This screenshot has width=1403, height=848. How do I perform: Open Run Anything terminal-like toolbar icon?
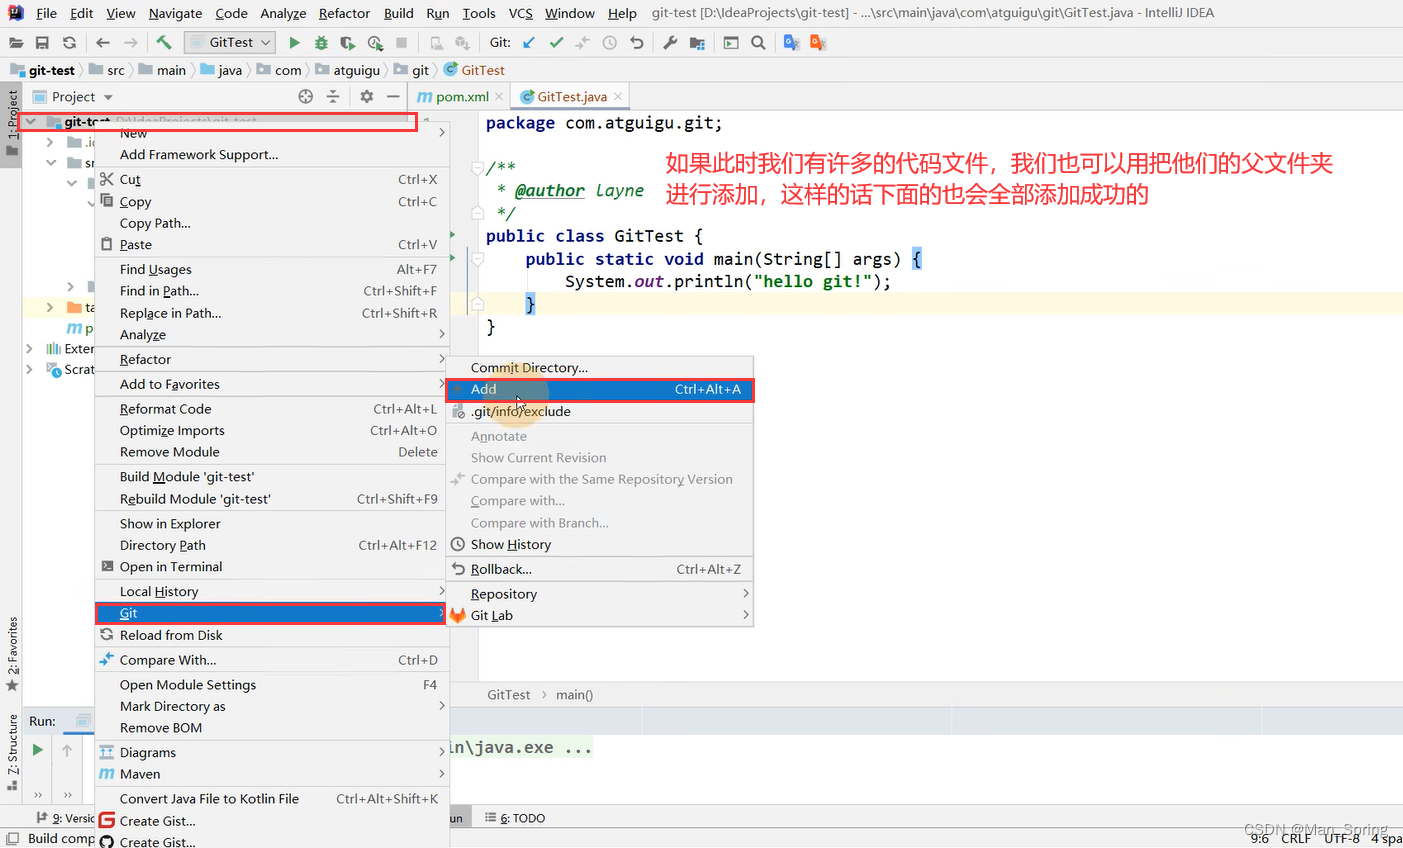click(x=731, y=43)
